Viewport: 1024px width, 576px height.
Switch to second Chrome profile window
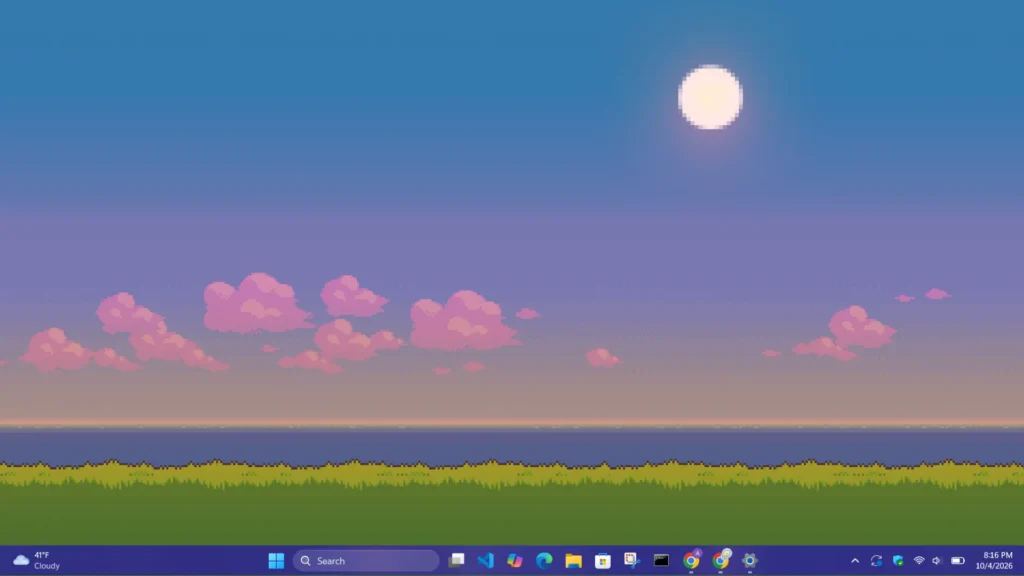pos(720,560)
